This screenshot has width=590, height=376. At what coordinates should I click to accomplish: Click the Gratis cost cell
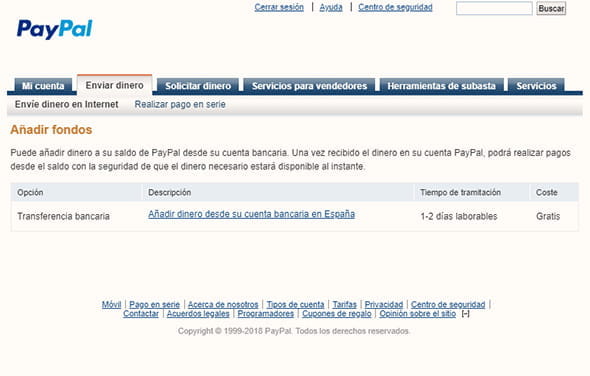[x=548, y=216]
